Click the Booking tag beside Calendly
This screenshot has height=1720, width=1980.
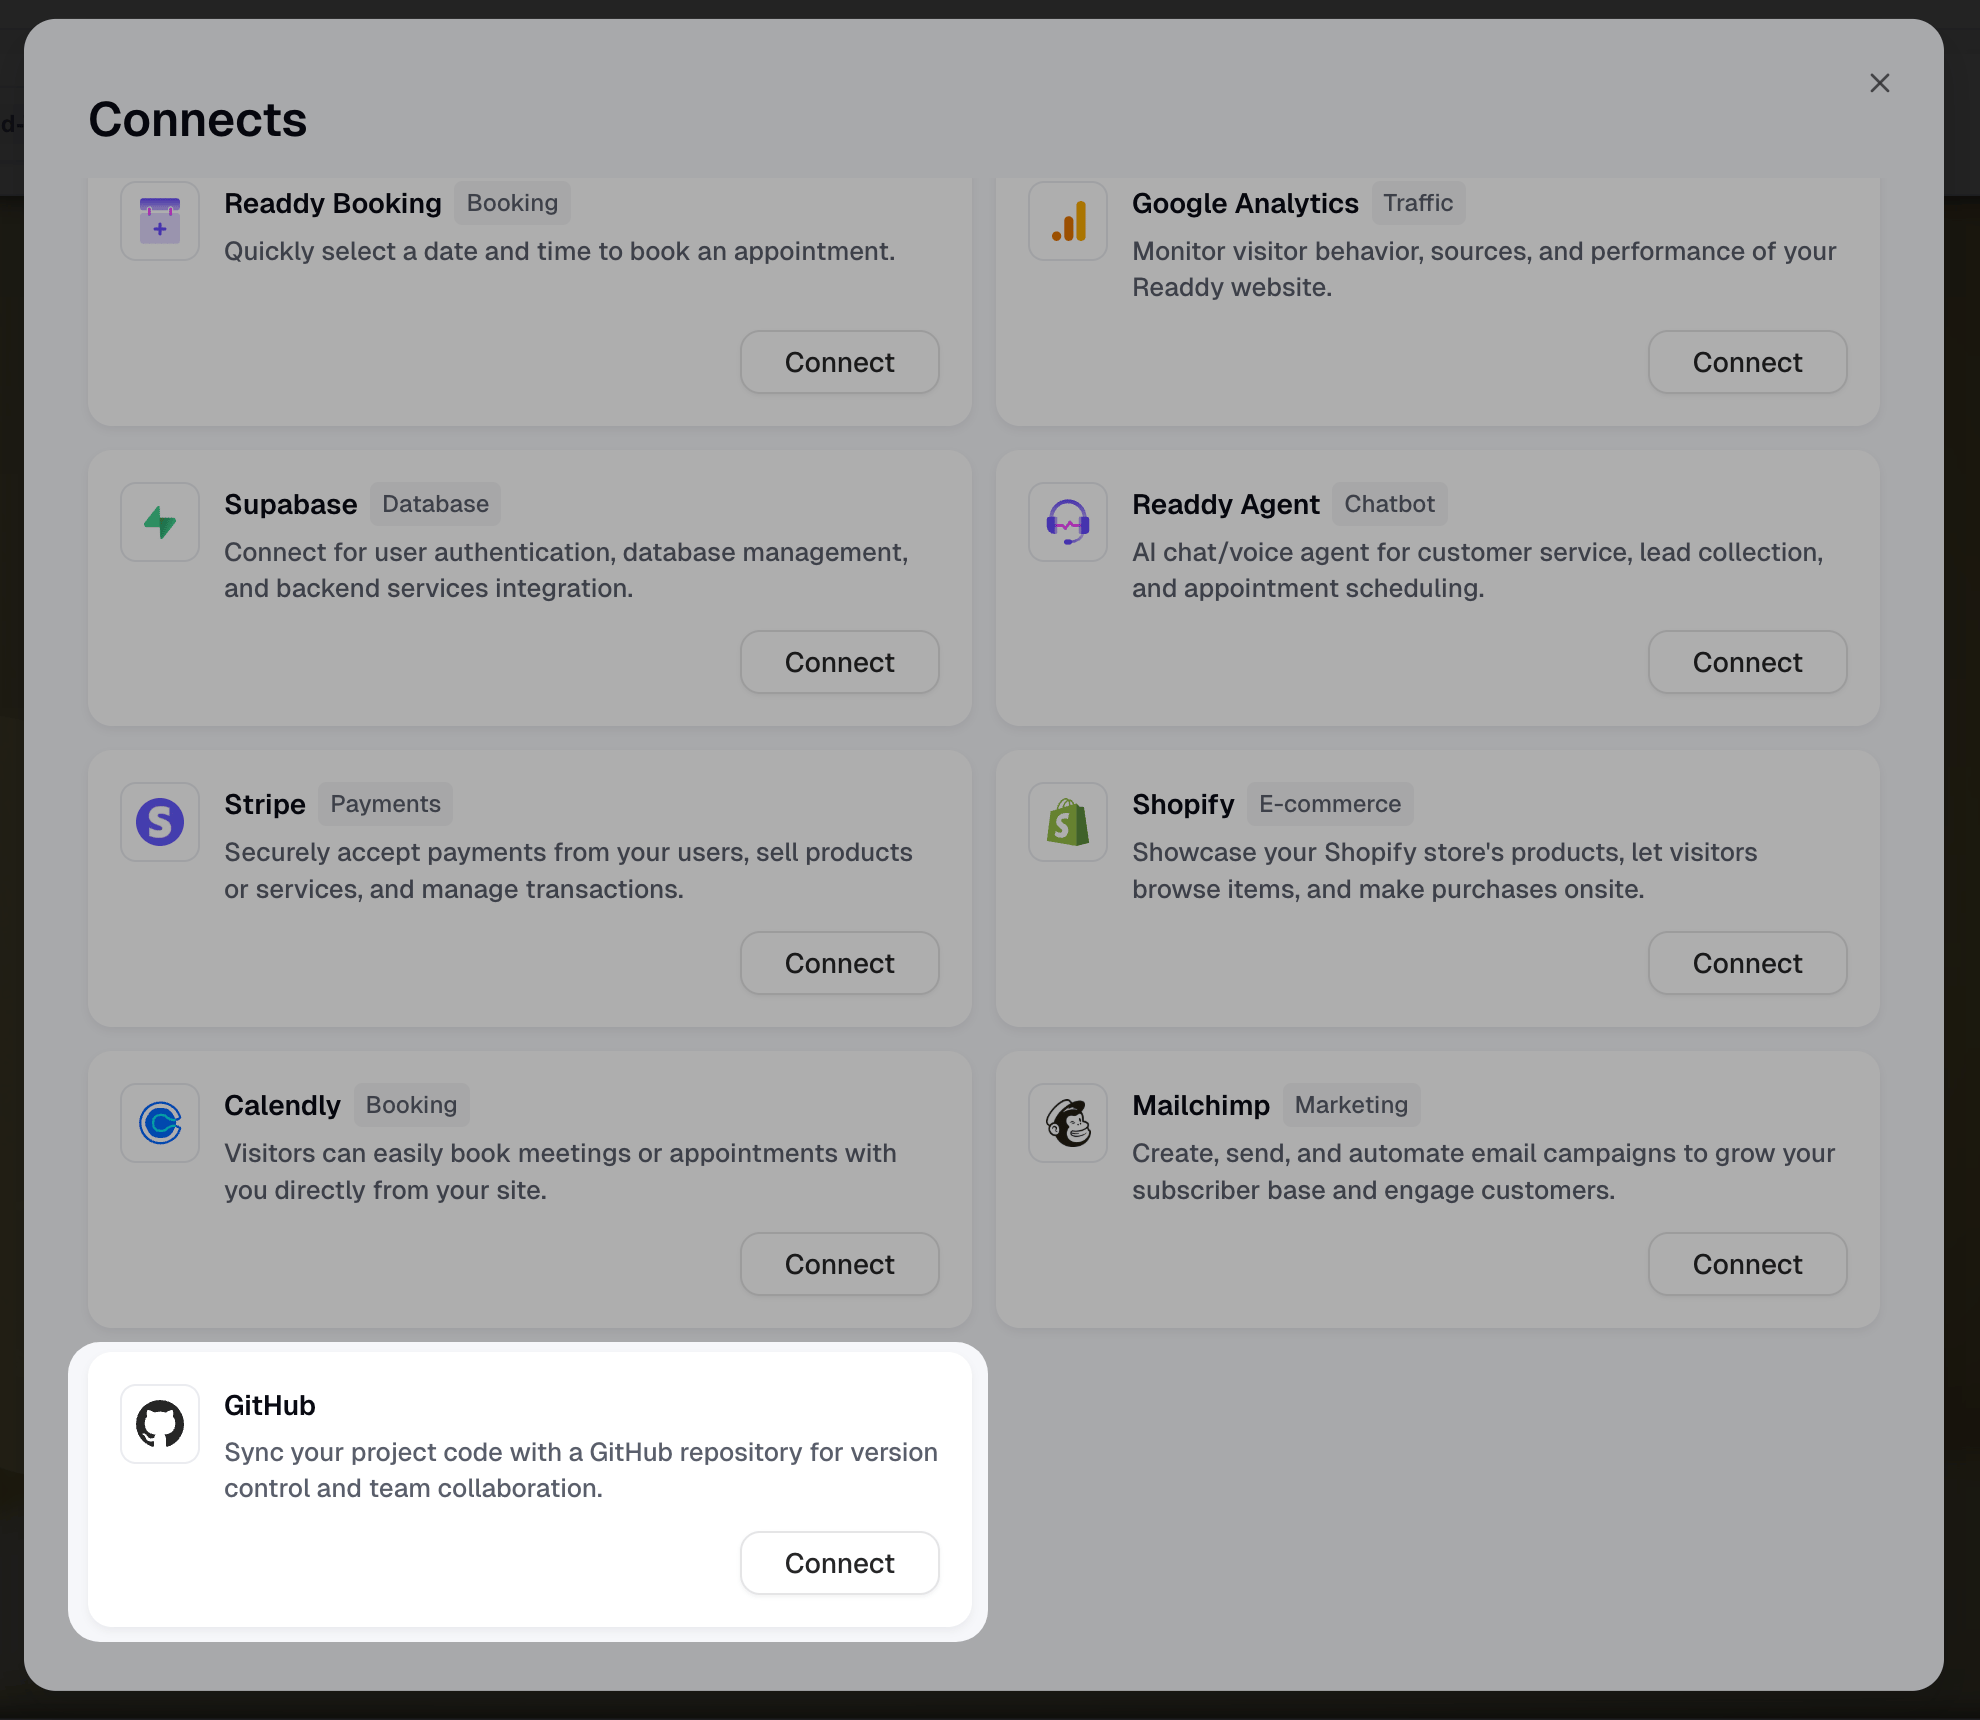point(411,1105)
